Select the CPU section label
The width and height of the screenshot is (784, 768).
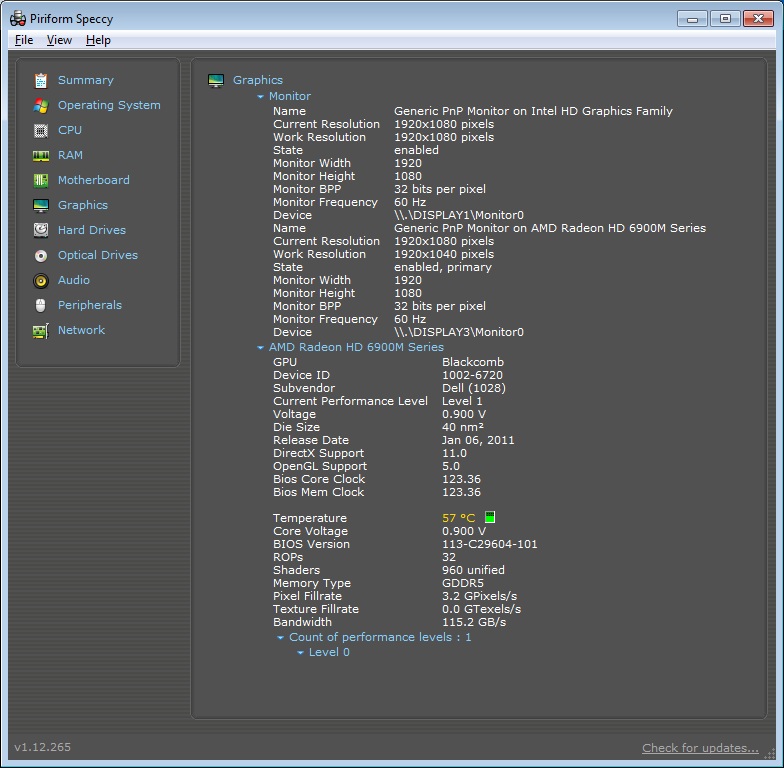(70, 130)
